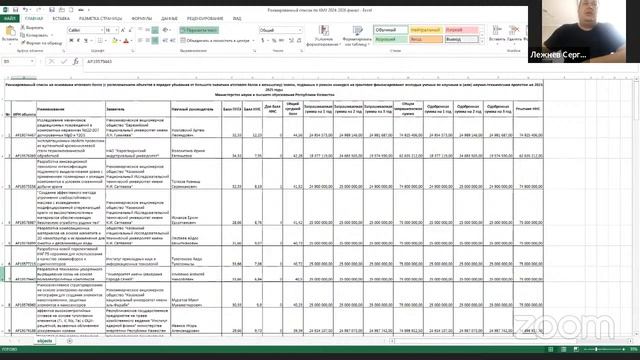Switch to the ВСТАВКА tab

[x=61, y=18]
